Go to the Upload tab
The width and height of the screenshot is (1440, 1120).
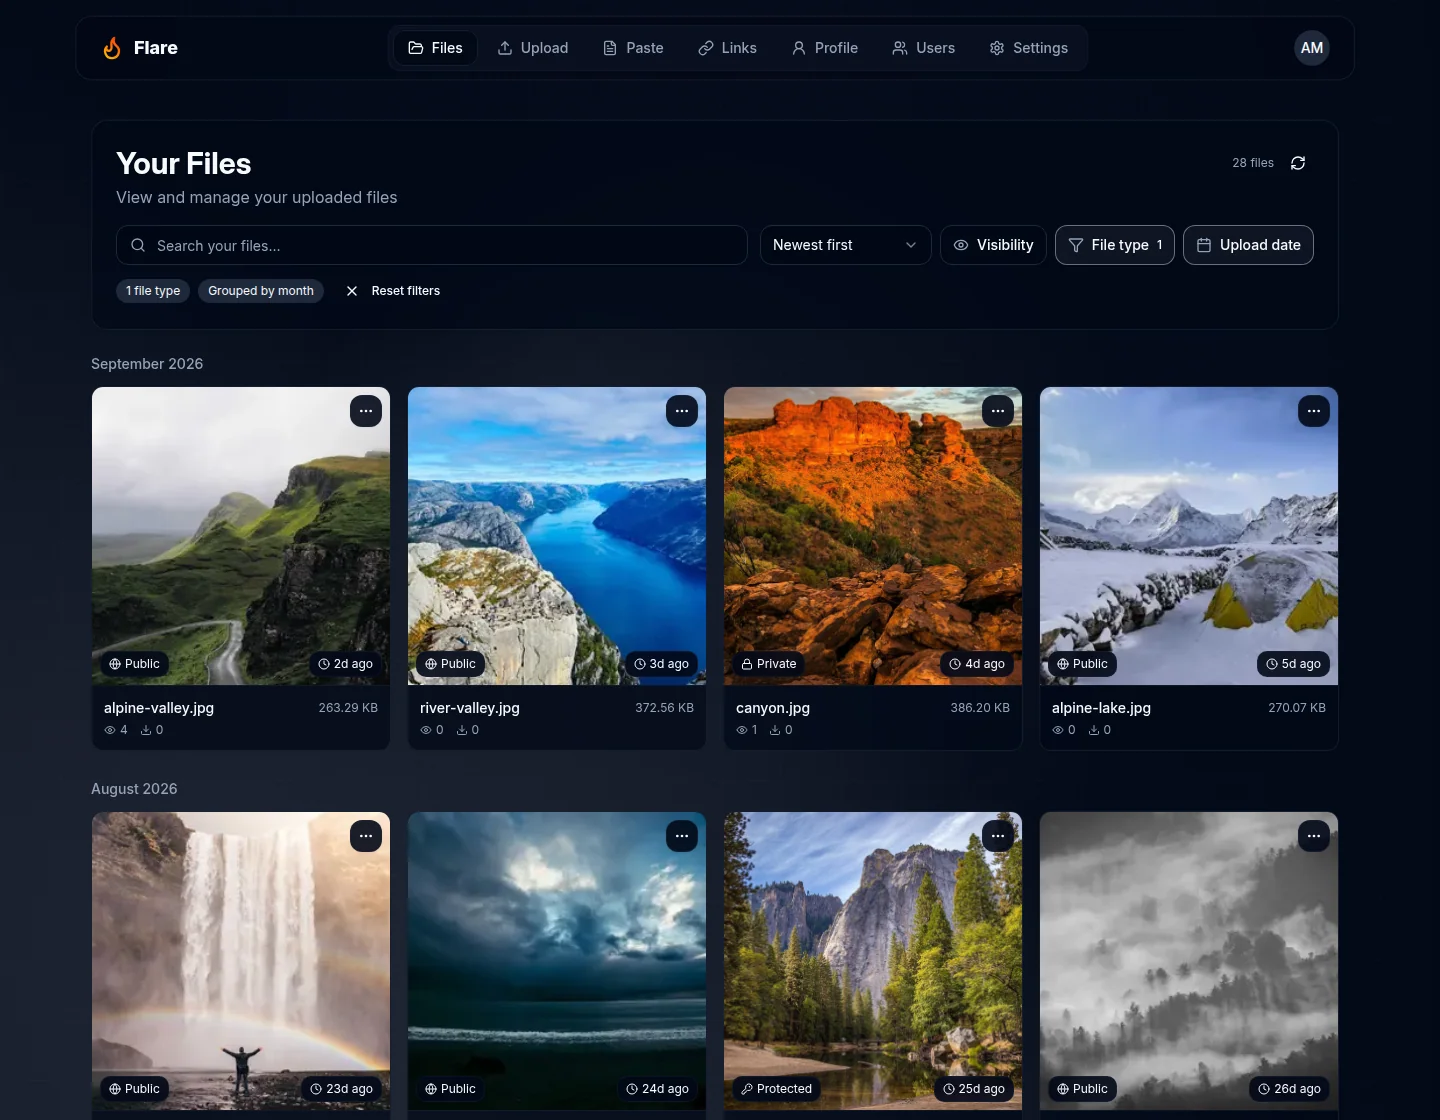click(x=533, y=48)
